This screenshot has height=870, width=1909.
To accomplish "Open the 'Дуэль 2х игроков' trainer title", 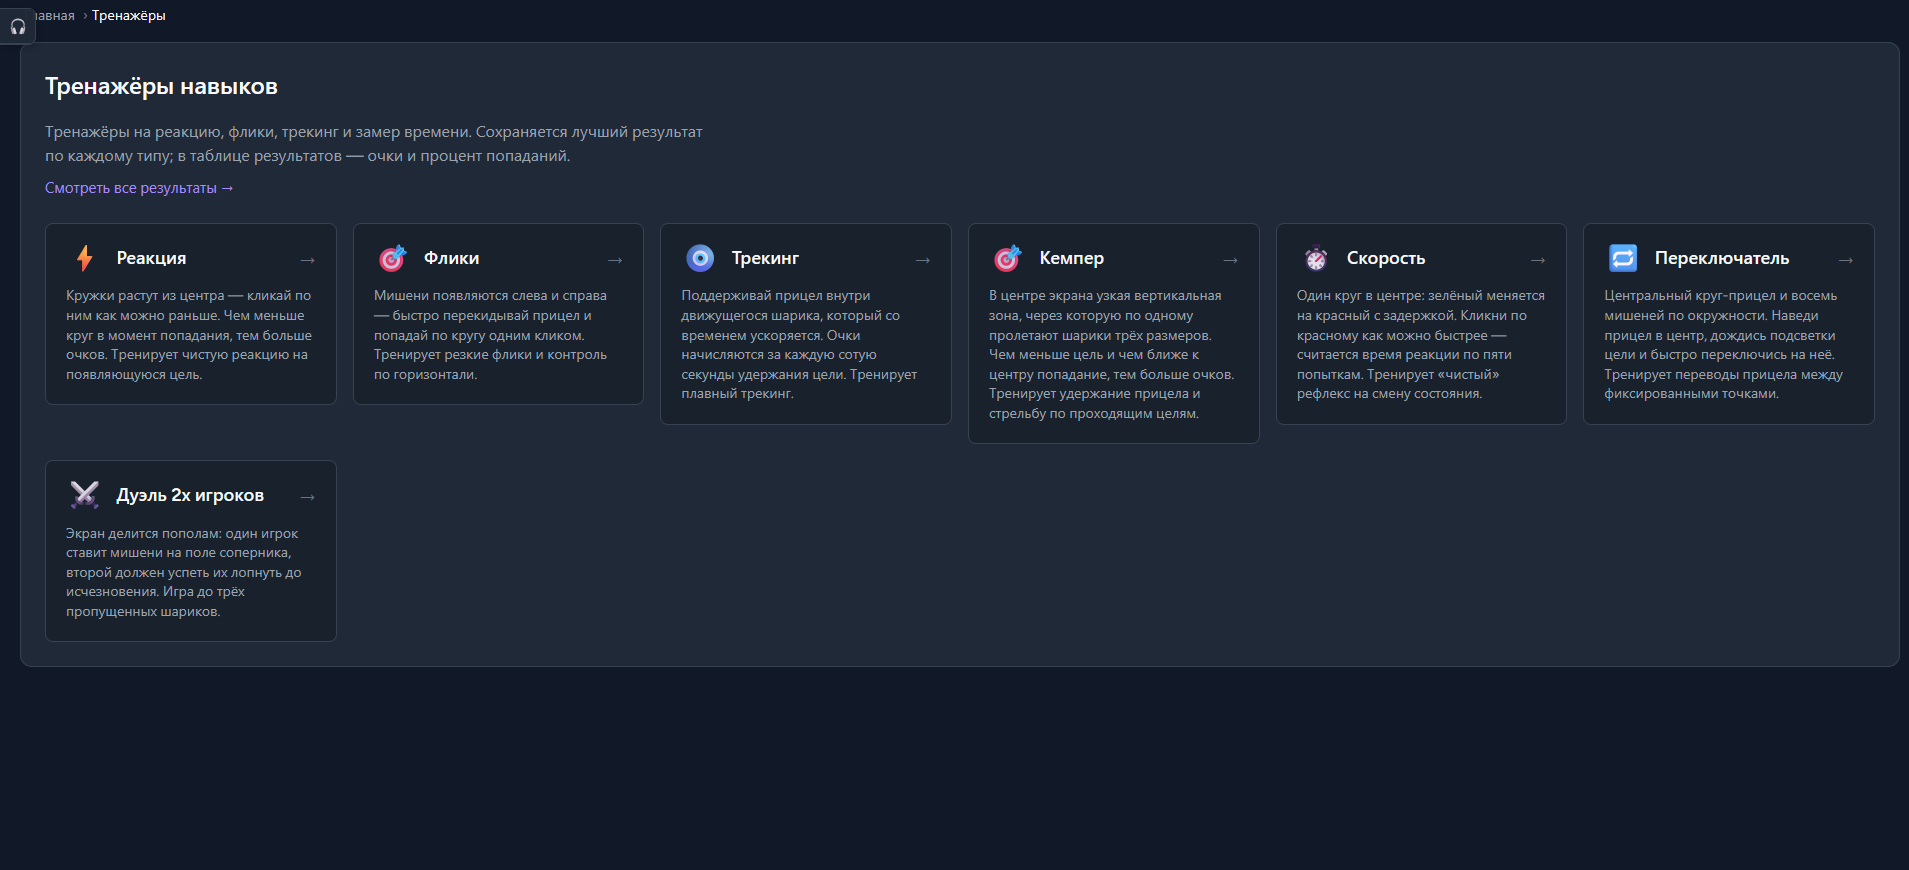I will click(x=190, y=495).
